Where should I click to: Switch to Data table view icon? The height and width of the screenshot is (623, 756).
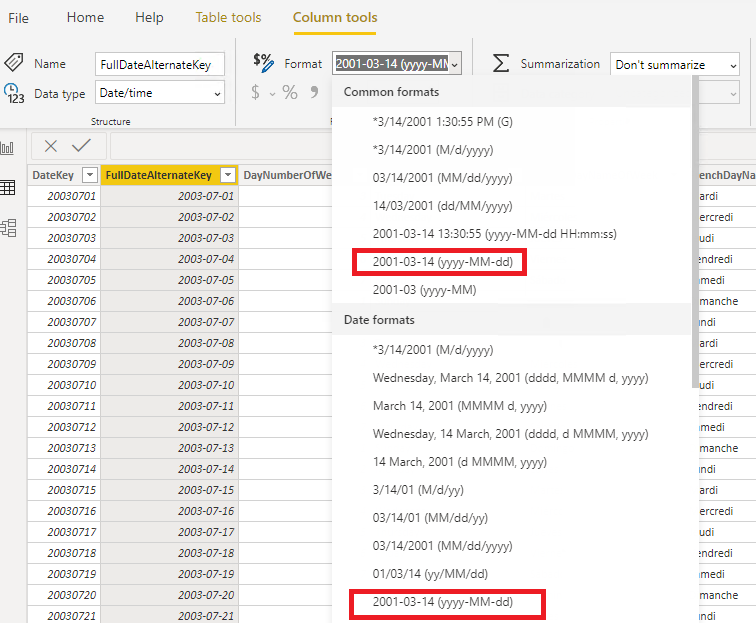[8, 188]
